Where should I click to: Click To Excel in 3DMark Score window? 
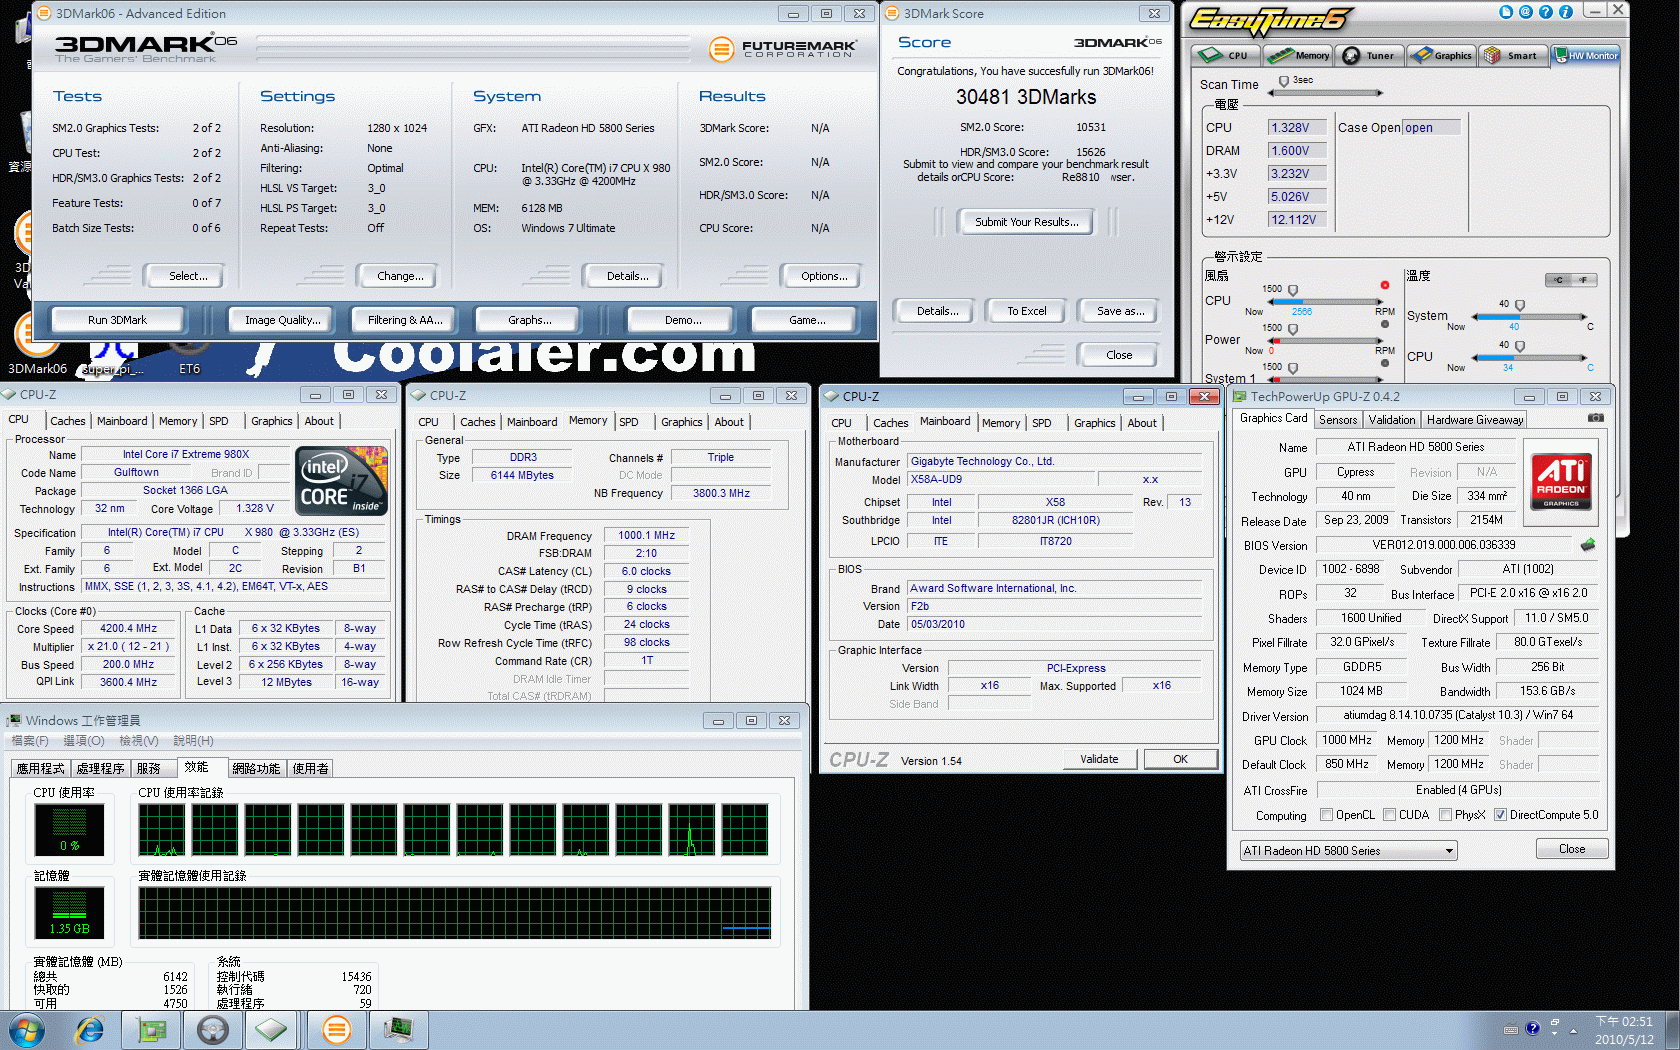(1026, 311)
